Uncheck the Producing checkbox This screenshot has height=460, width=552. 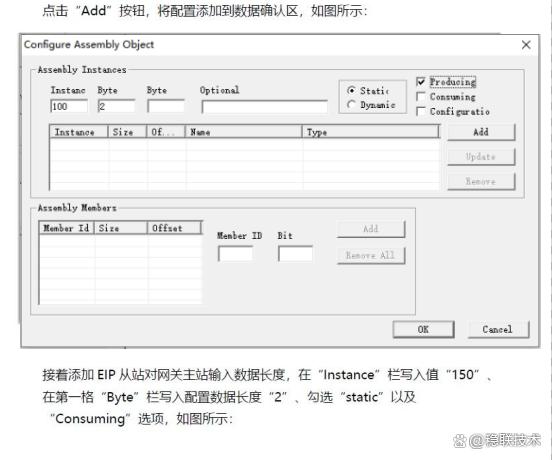421,82
